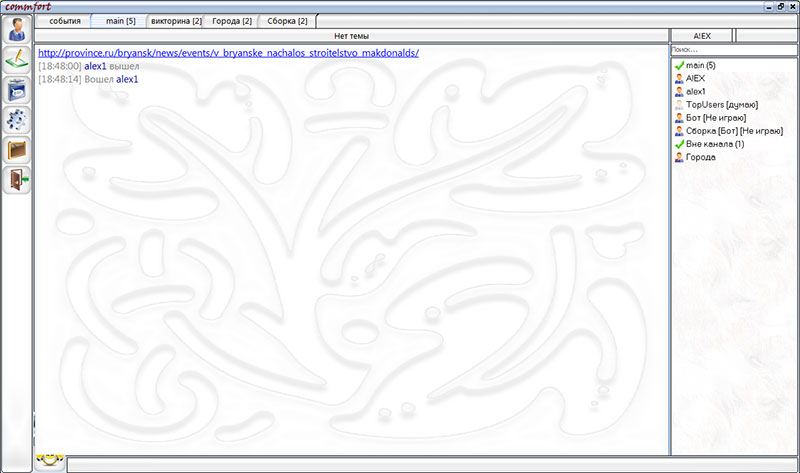Open the smiley emoticon picker
This screenshot has height=473, width=800.
[49, 463]
